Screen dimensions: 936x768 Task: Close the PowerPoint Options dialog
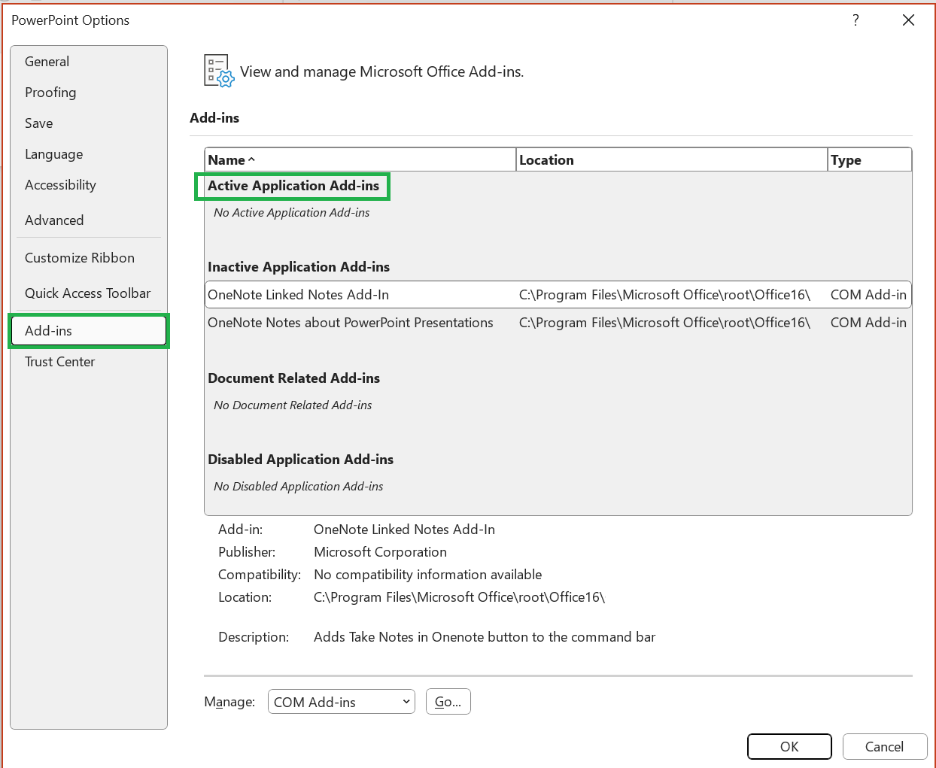(908, 20)
